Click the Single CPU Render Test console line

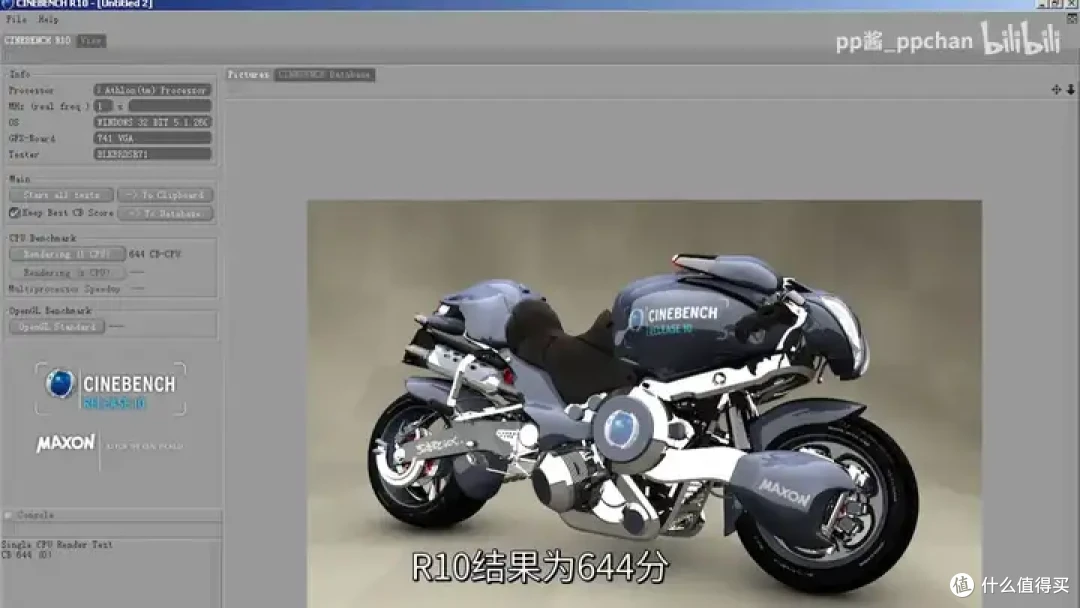tap(56, 545)
